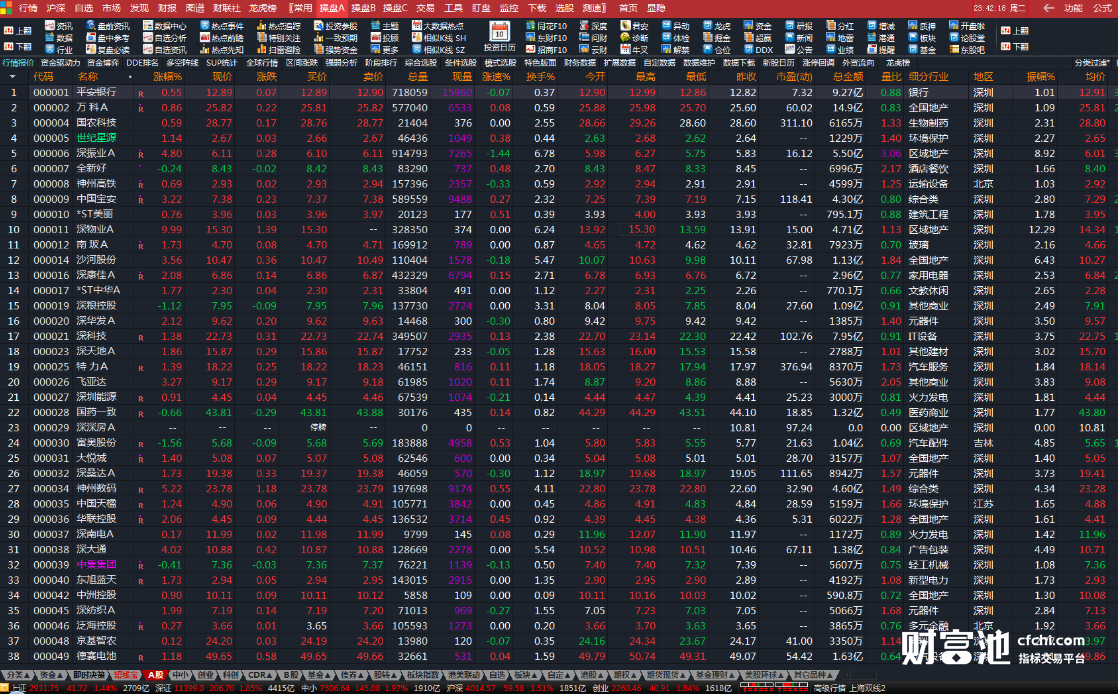Sort by 换手% column header
The image size is (1118, 694).
[x=540, y=76]
